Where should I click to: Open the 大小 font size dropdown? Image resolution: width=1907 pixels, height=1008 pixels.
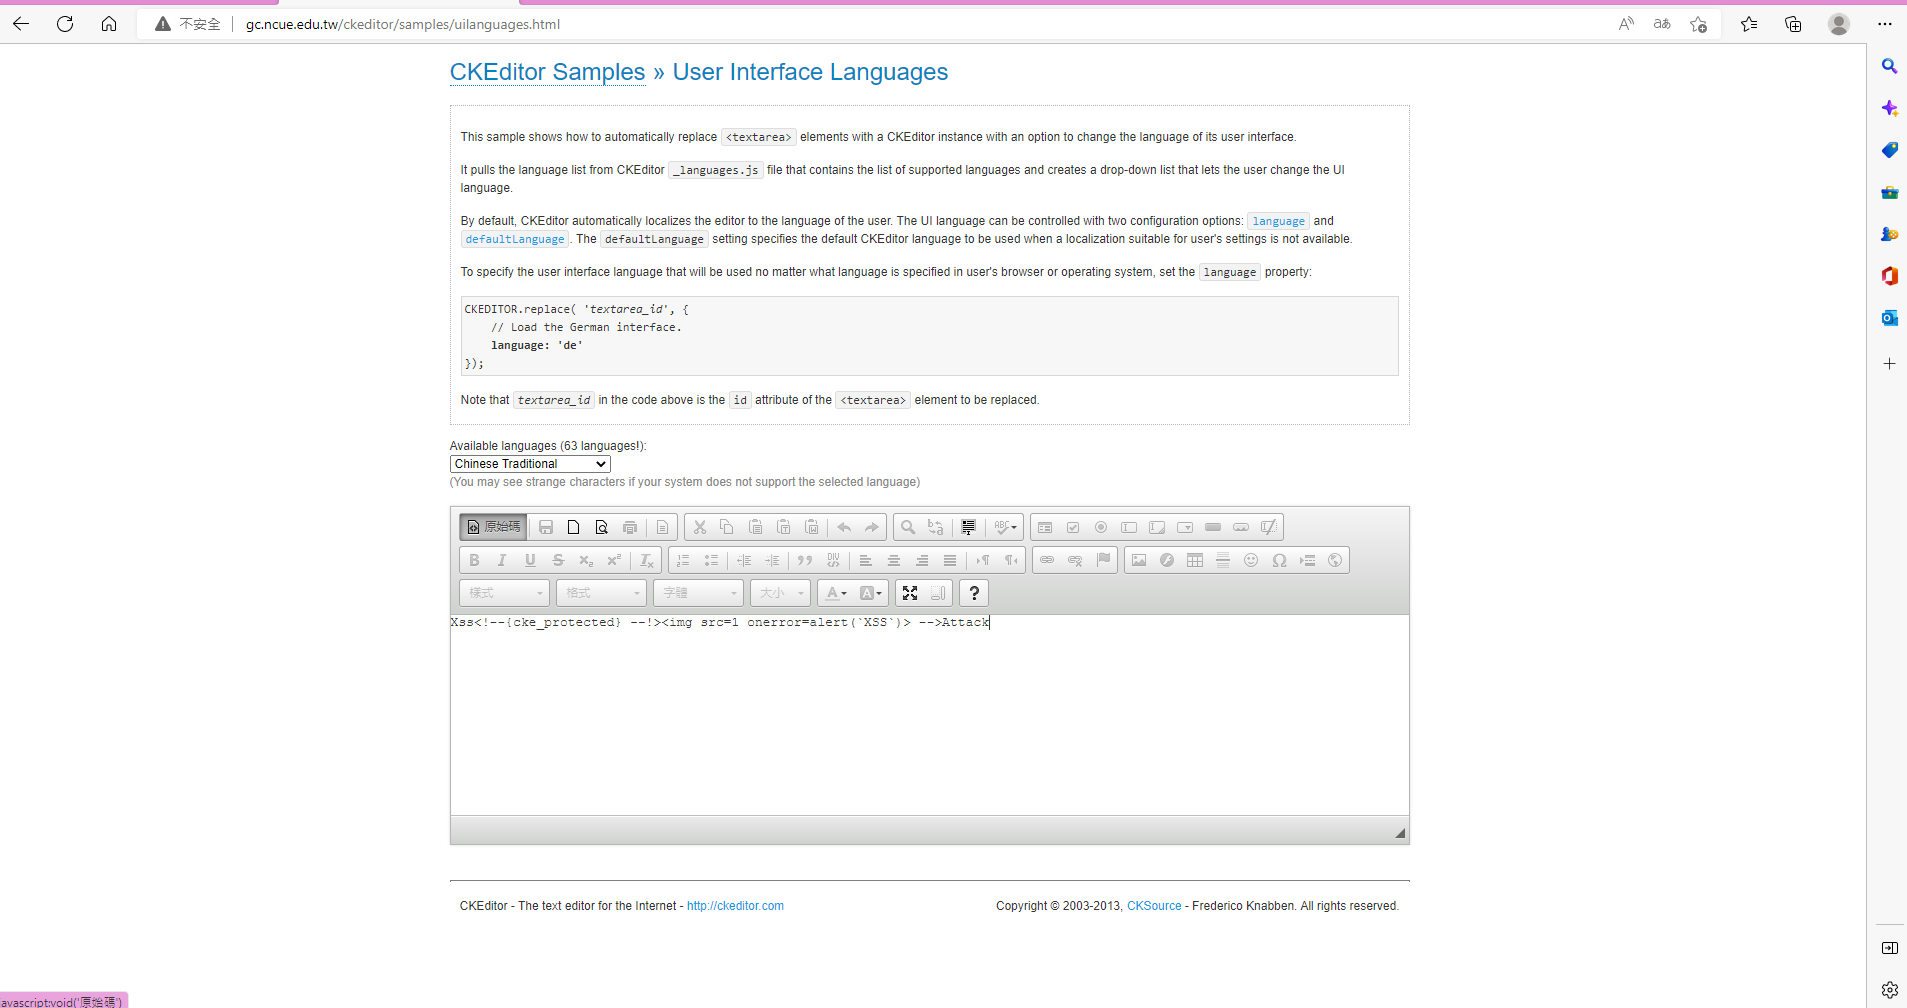point(780,593)
